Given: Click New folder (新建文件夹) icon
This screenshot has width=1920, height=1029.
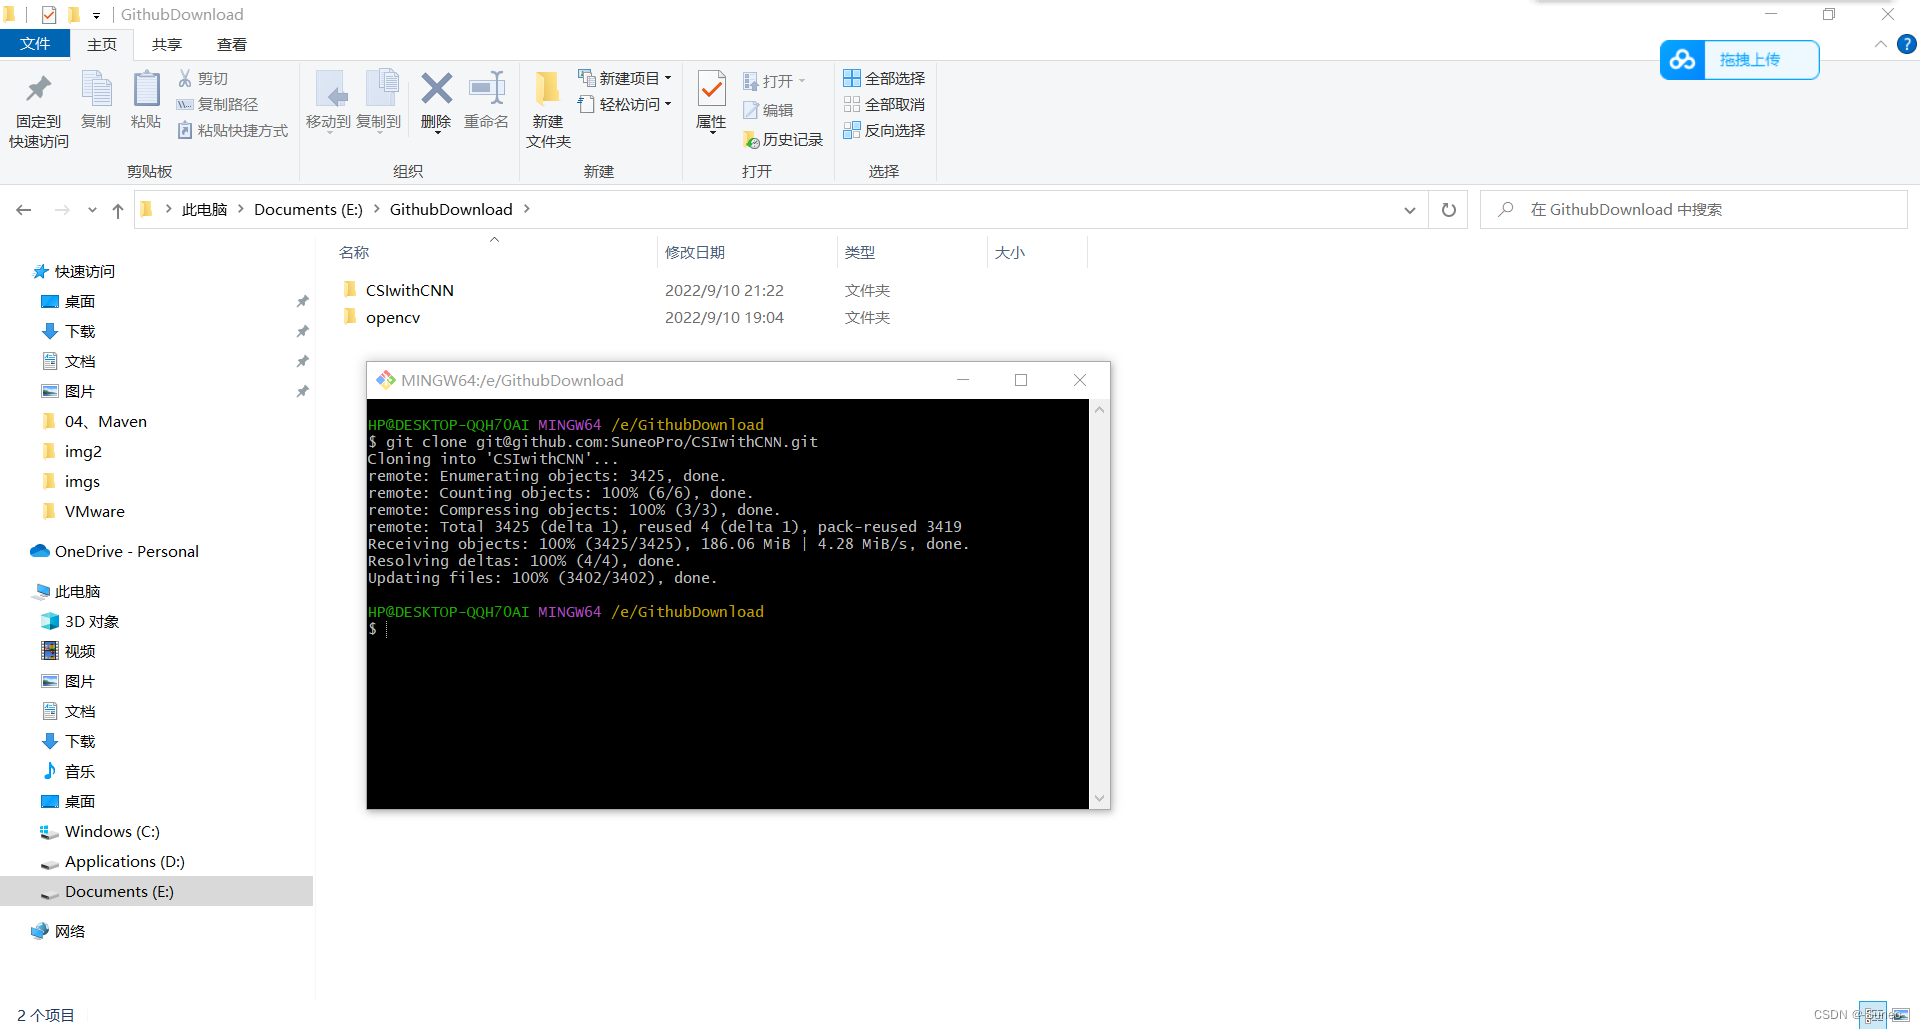Looking at the screenshot, I should (548, 89).
